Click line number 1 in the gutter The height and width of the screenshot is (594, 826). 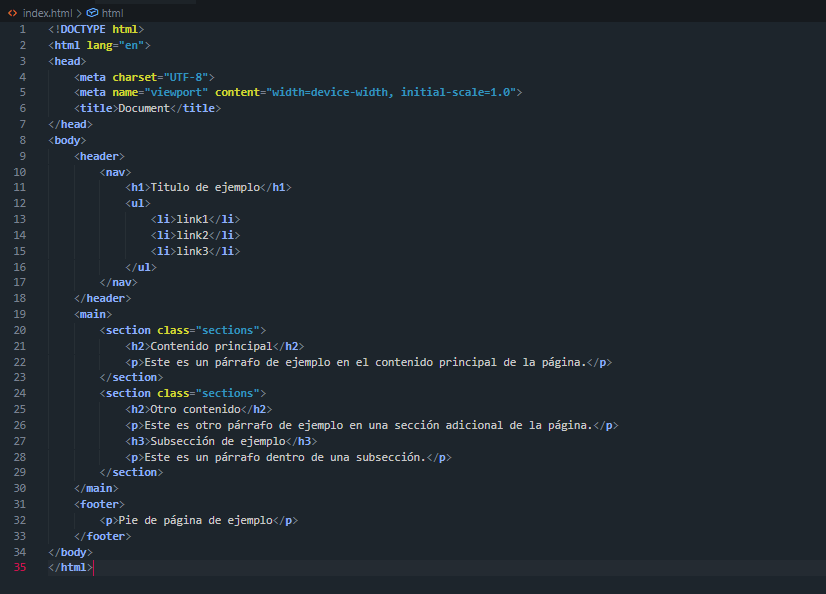[22, 29]
